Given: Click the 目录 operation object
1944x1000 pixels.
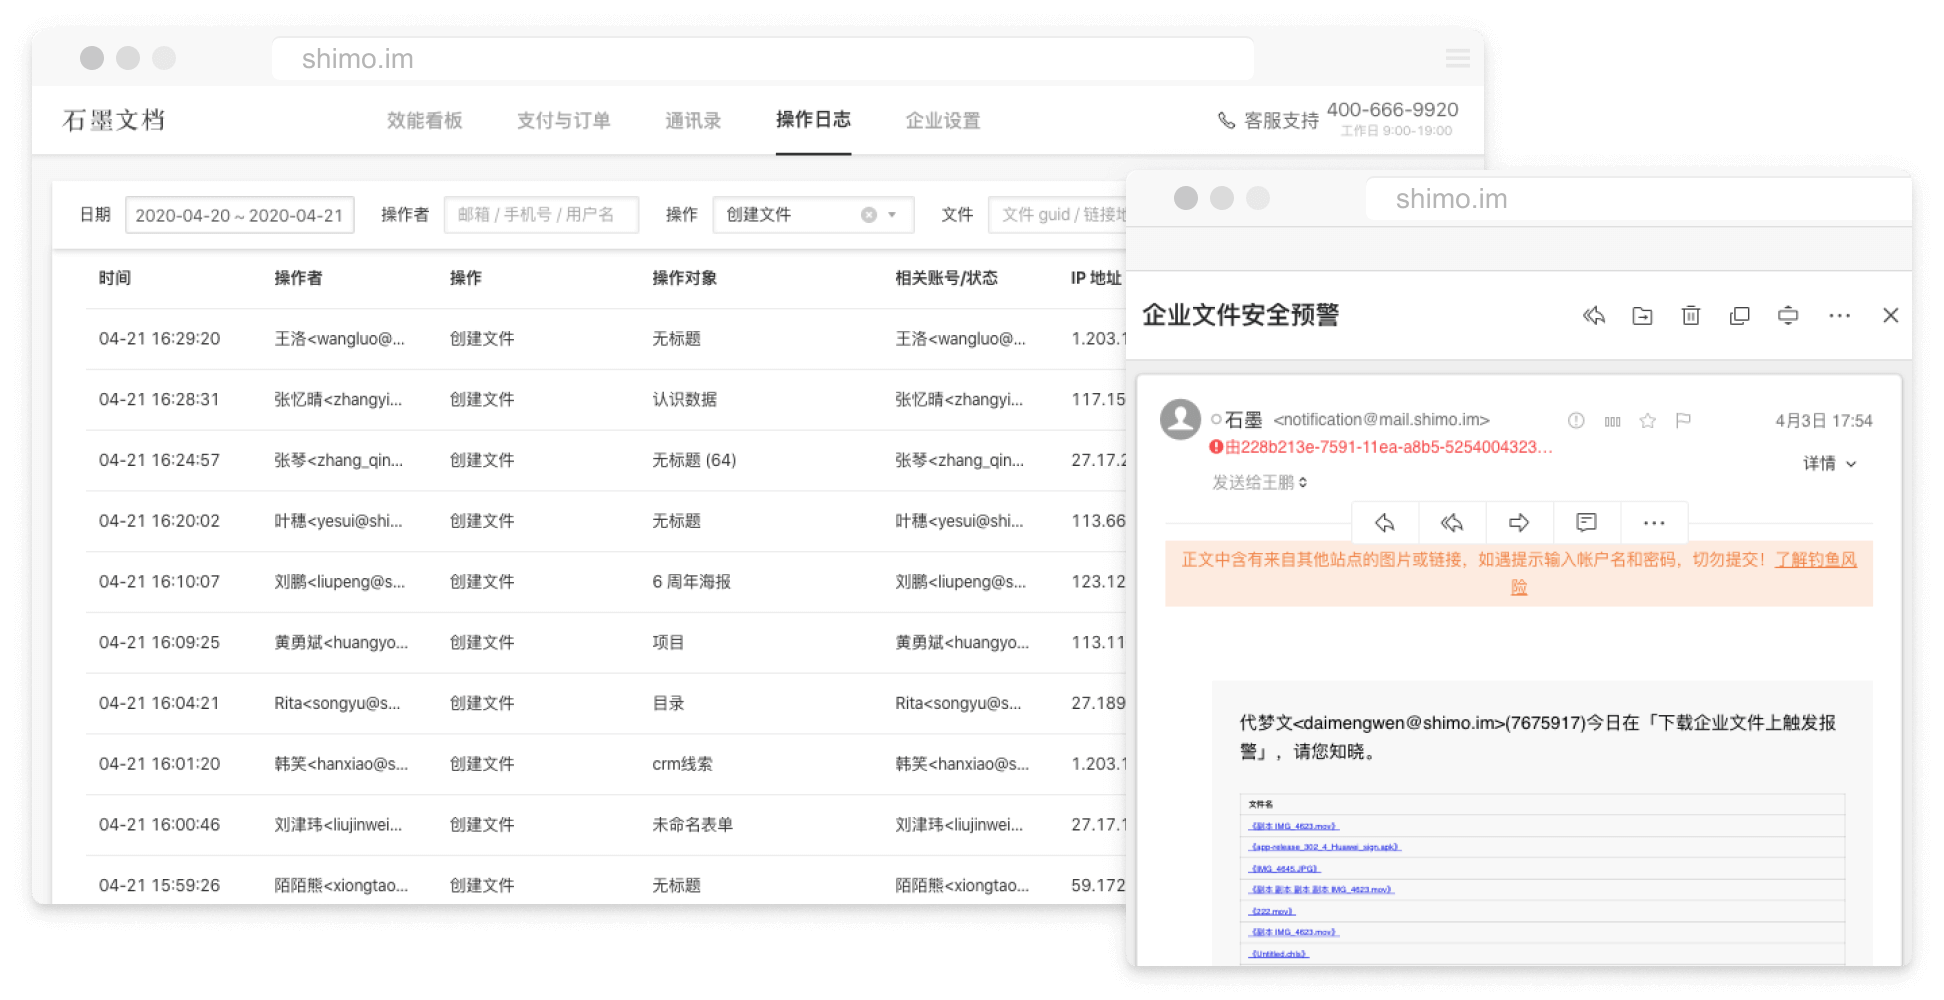Looking at the screenshot, I should pos(668,704).
